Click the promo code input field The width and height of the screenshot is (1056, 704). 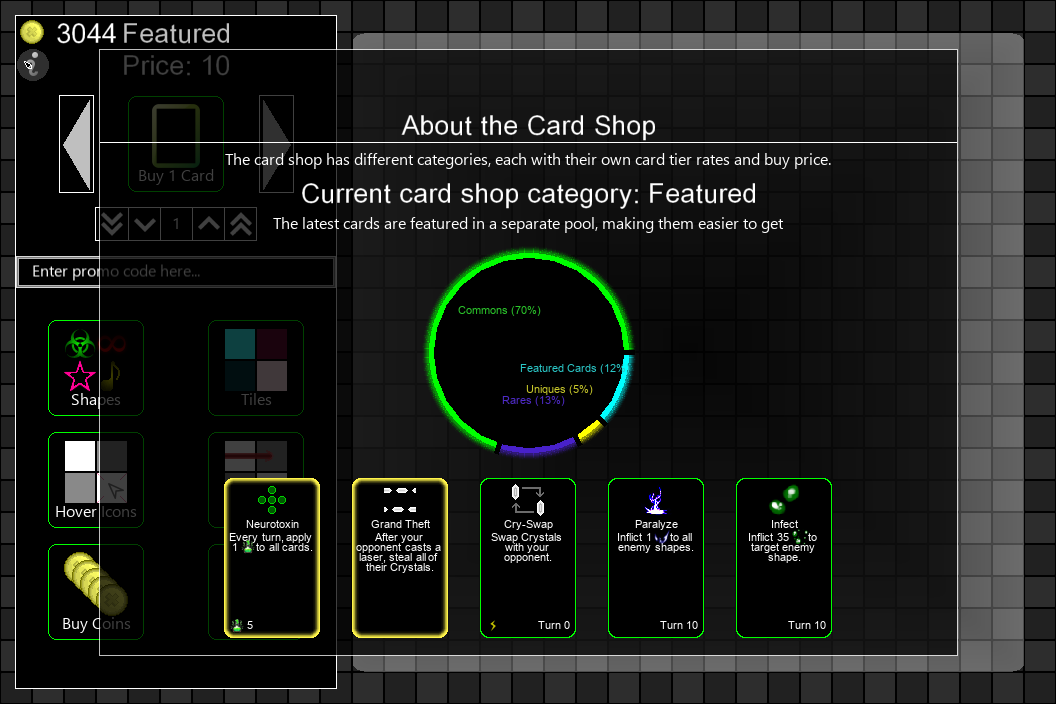[x=176, y=271]
